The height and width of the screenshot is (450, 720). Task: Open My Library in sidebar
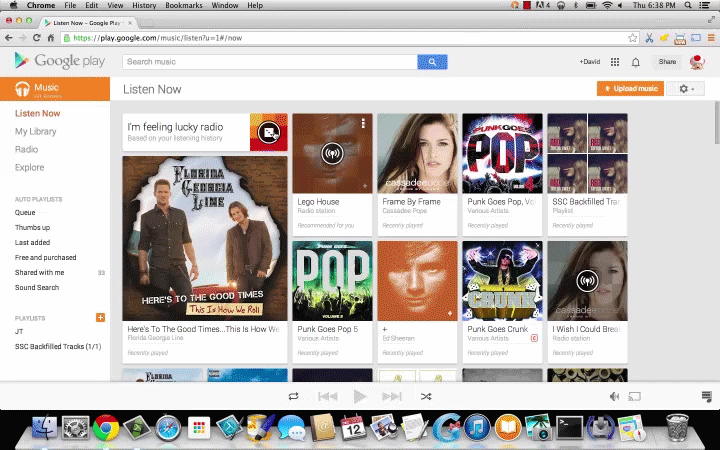tap(35, 131)
